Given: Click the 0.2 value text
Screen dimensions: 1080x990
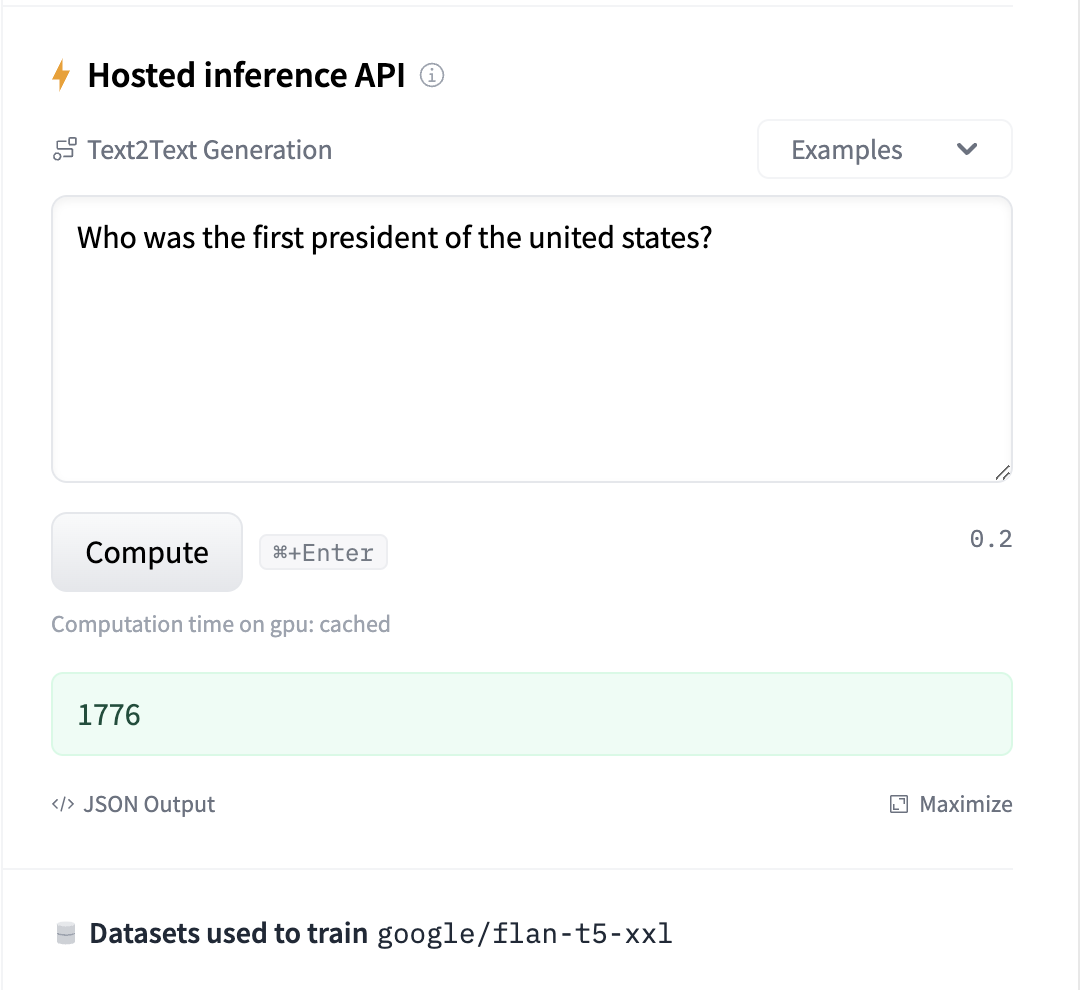Looking at the screenshot, I should pyautogui.click(x=990, y=540).
